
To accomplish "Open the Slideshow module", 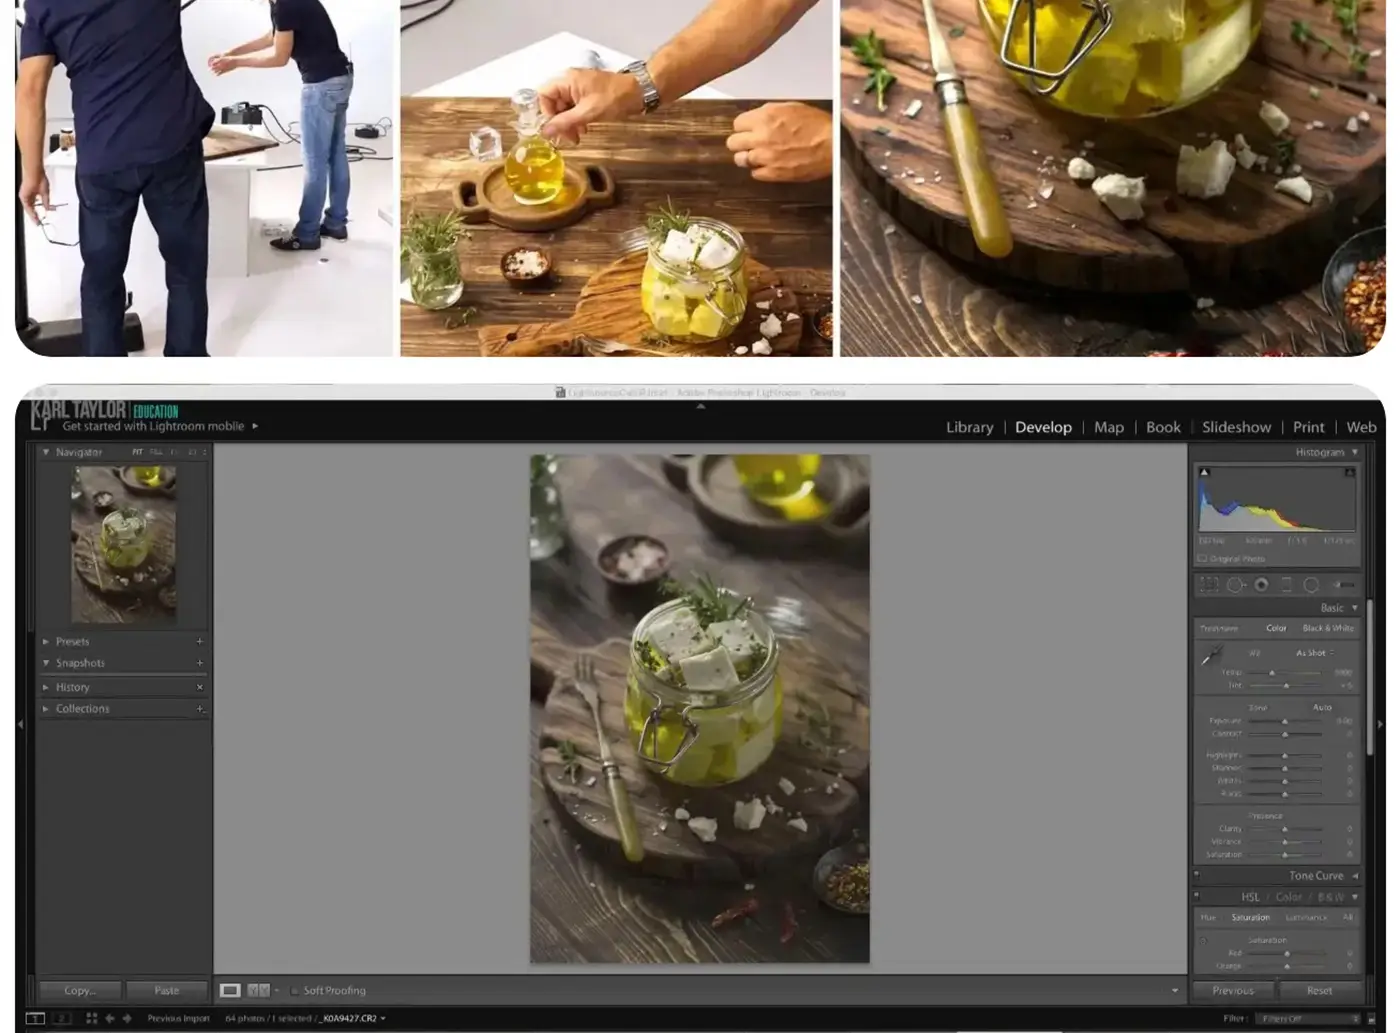I will [1237, 427].
